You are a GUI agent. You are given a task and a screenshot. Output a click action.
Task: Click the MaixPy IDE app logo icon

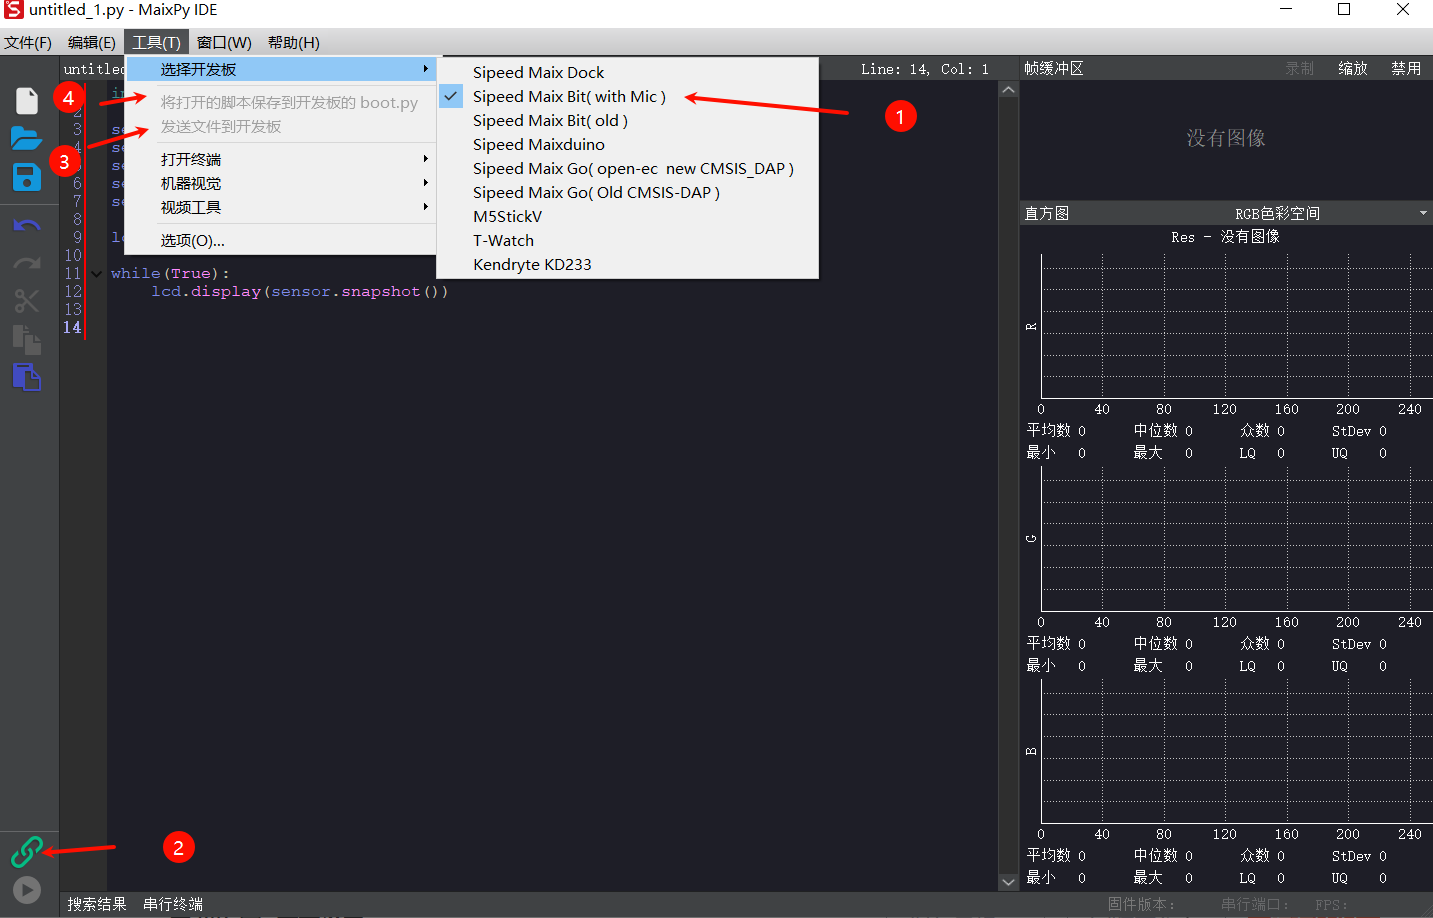[x=13, y=10]
